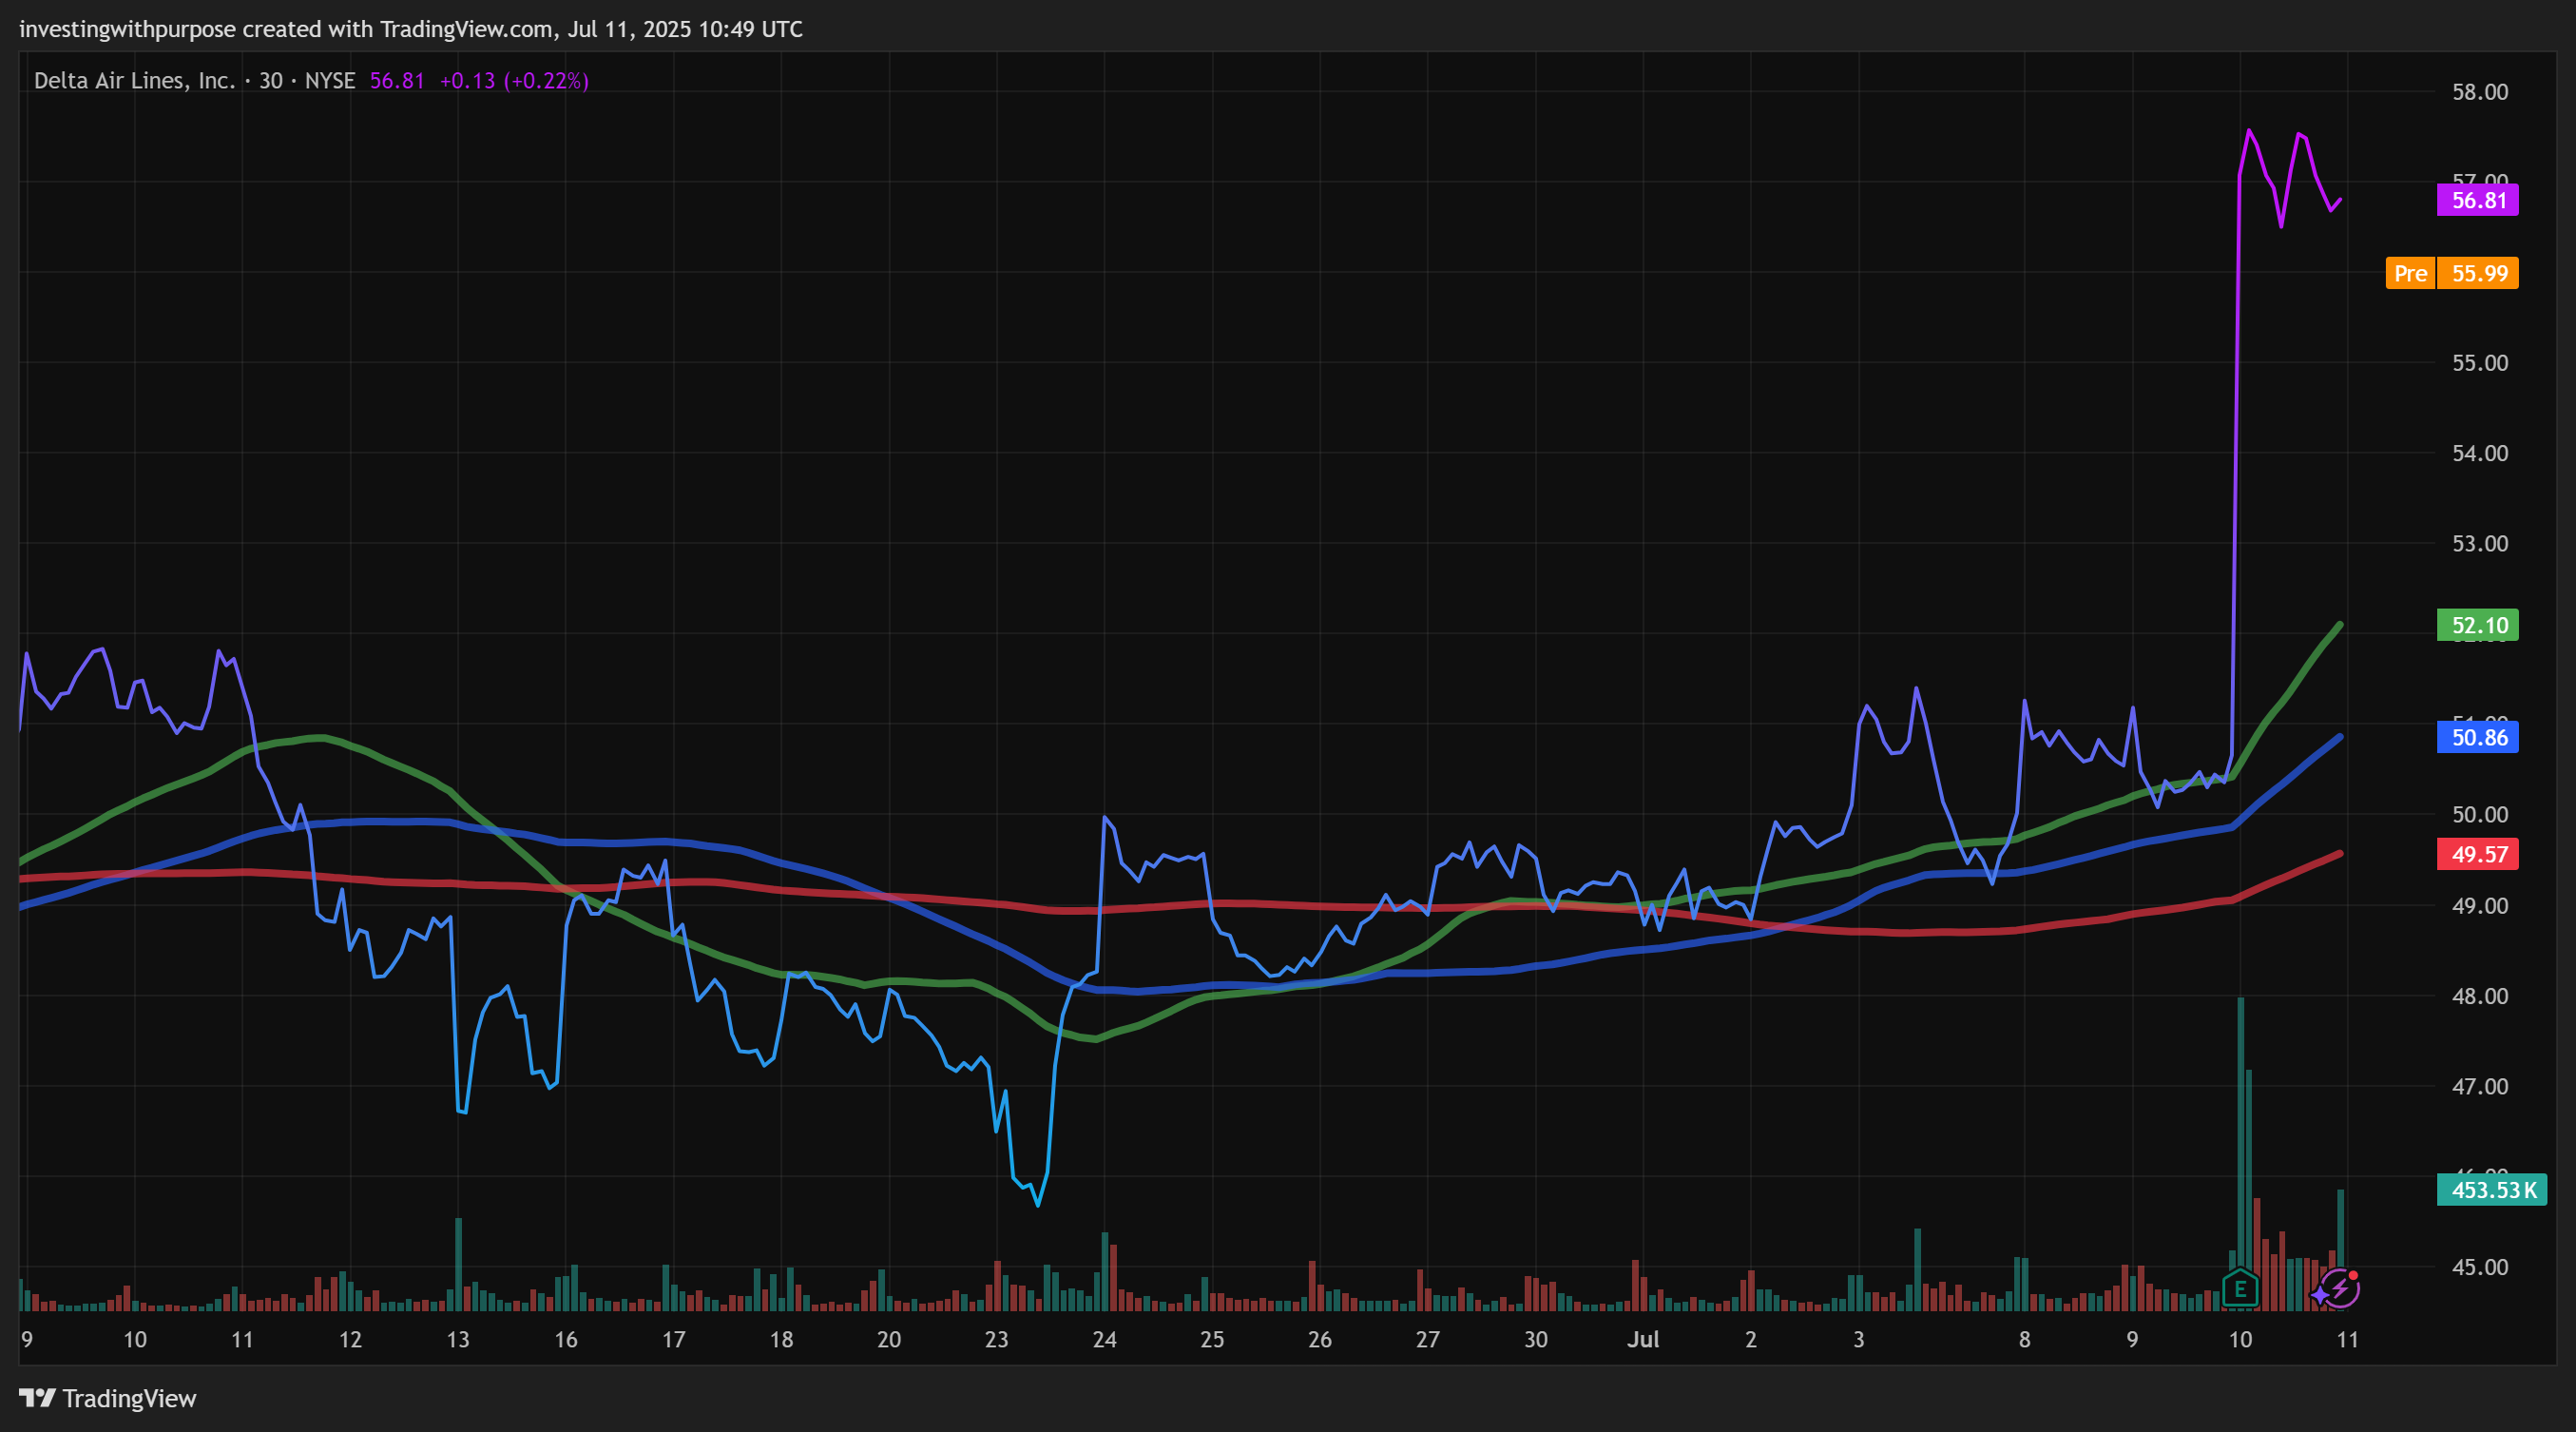Click the TradingView text at bottom left

pos(129,1398)
